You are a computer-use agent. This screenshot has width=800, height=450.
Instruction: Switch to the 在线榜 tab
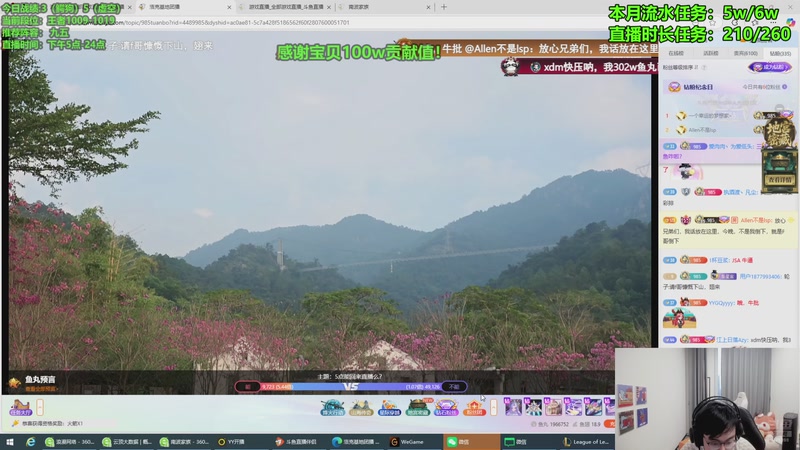[x=676, y=53]
